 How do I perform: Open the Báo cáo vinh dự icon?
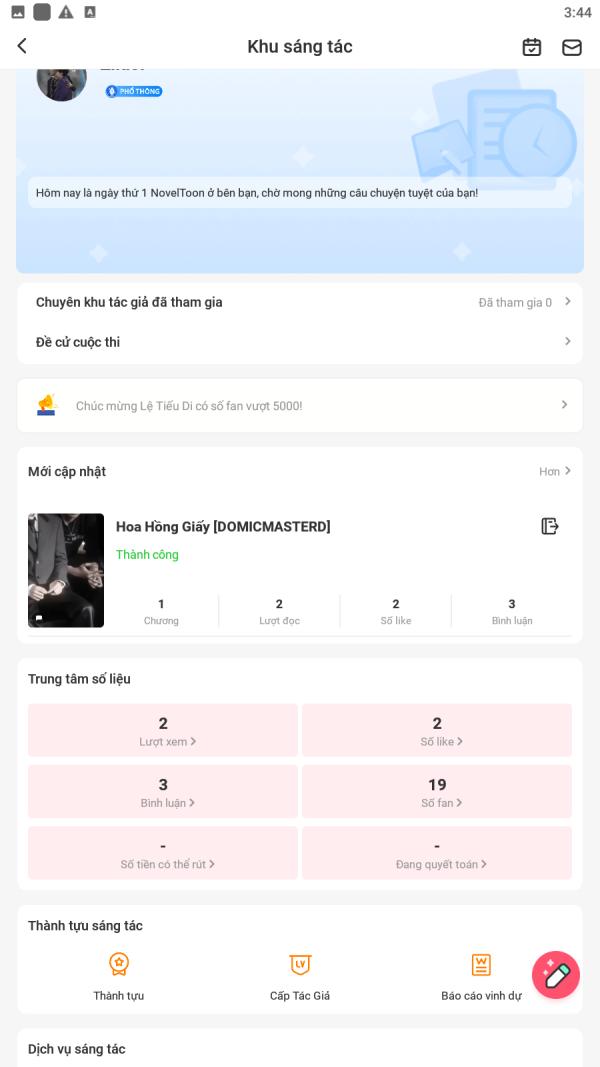481,964
